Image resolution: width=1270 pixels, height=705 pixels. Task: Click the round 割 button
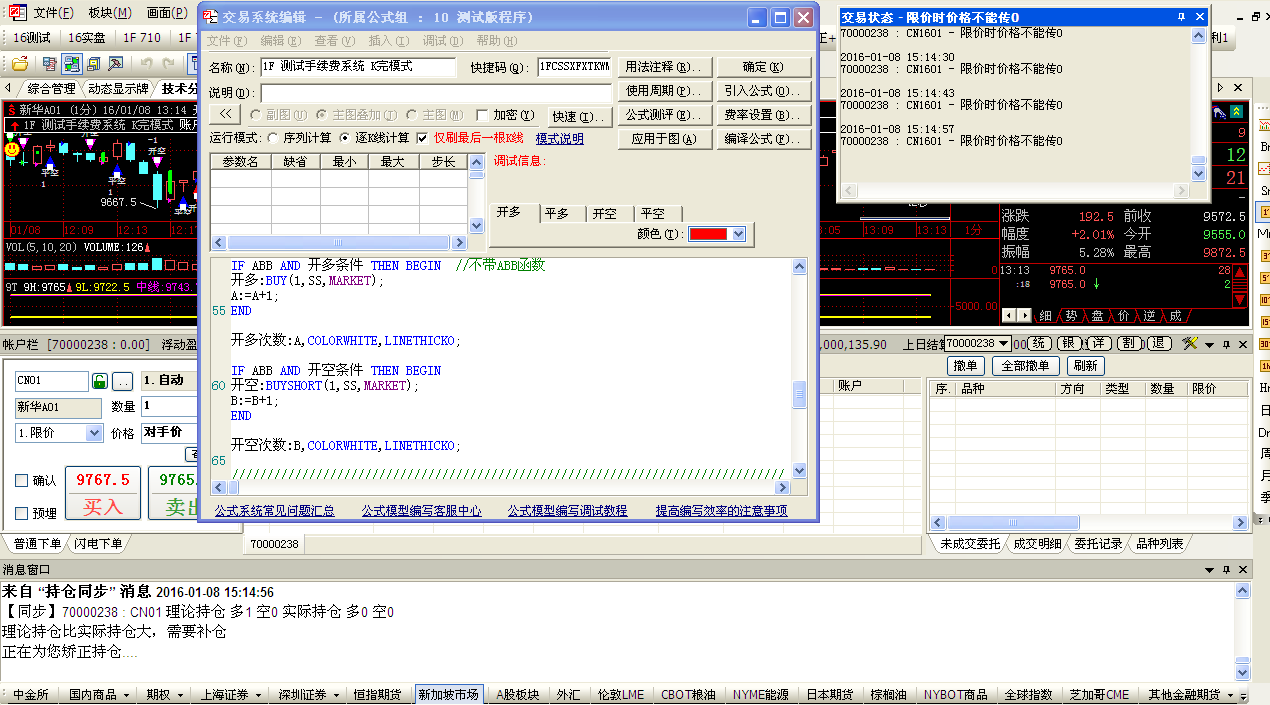[1128, 343]
